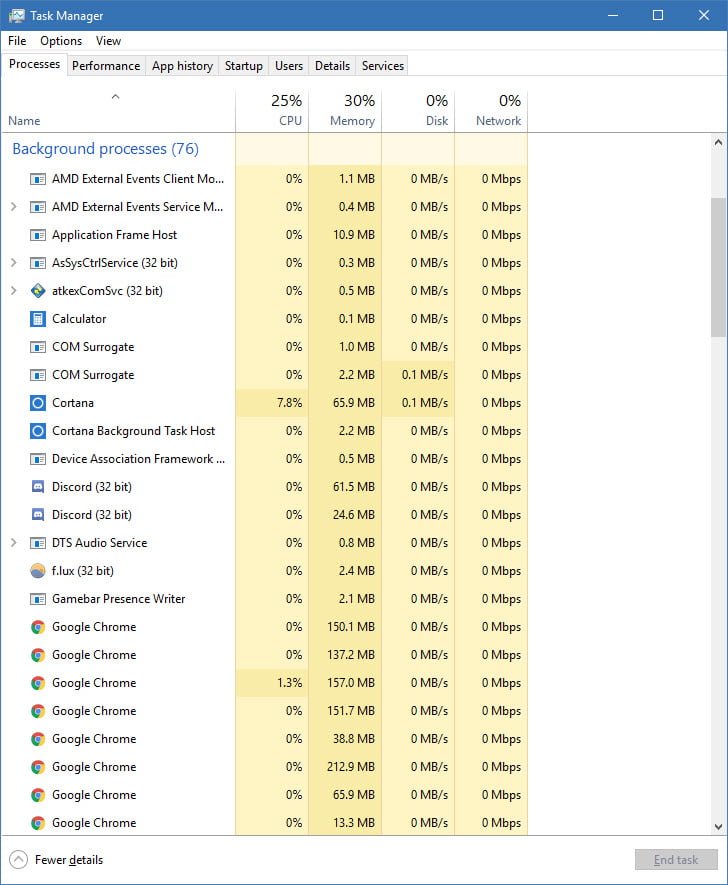Viewport: 728px width, 885px height.
Task: Click the f.lux (32 bit) icon
Action: [38, 571]
